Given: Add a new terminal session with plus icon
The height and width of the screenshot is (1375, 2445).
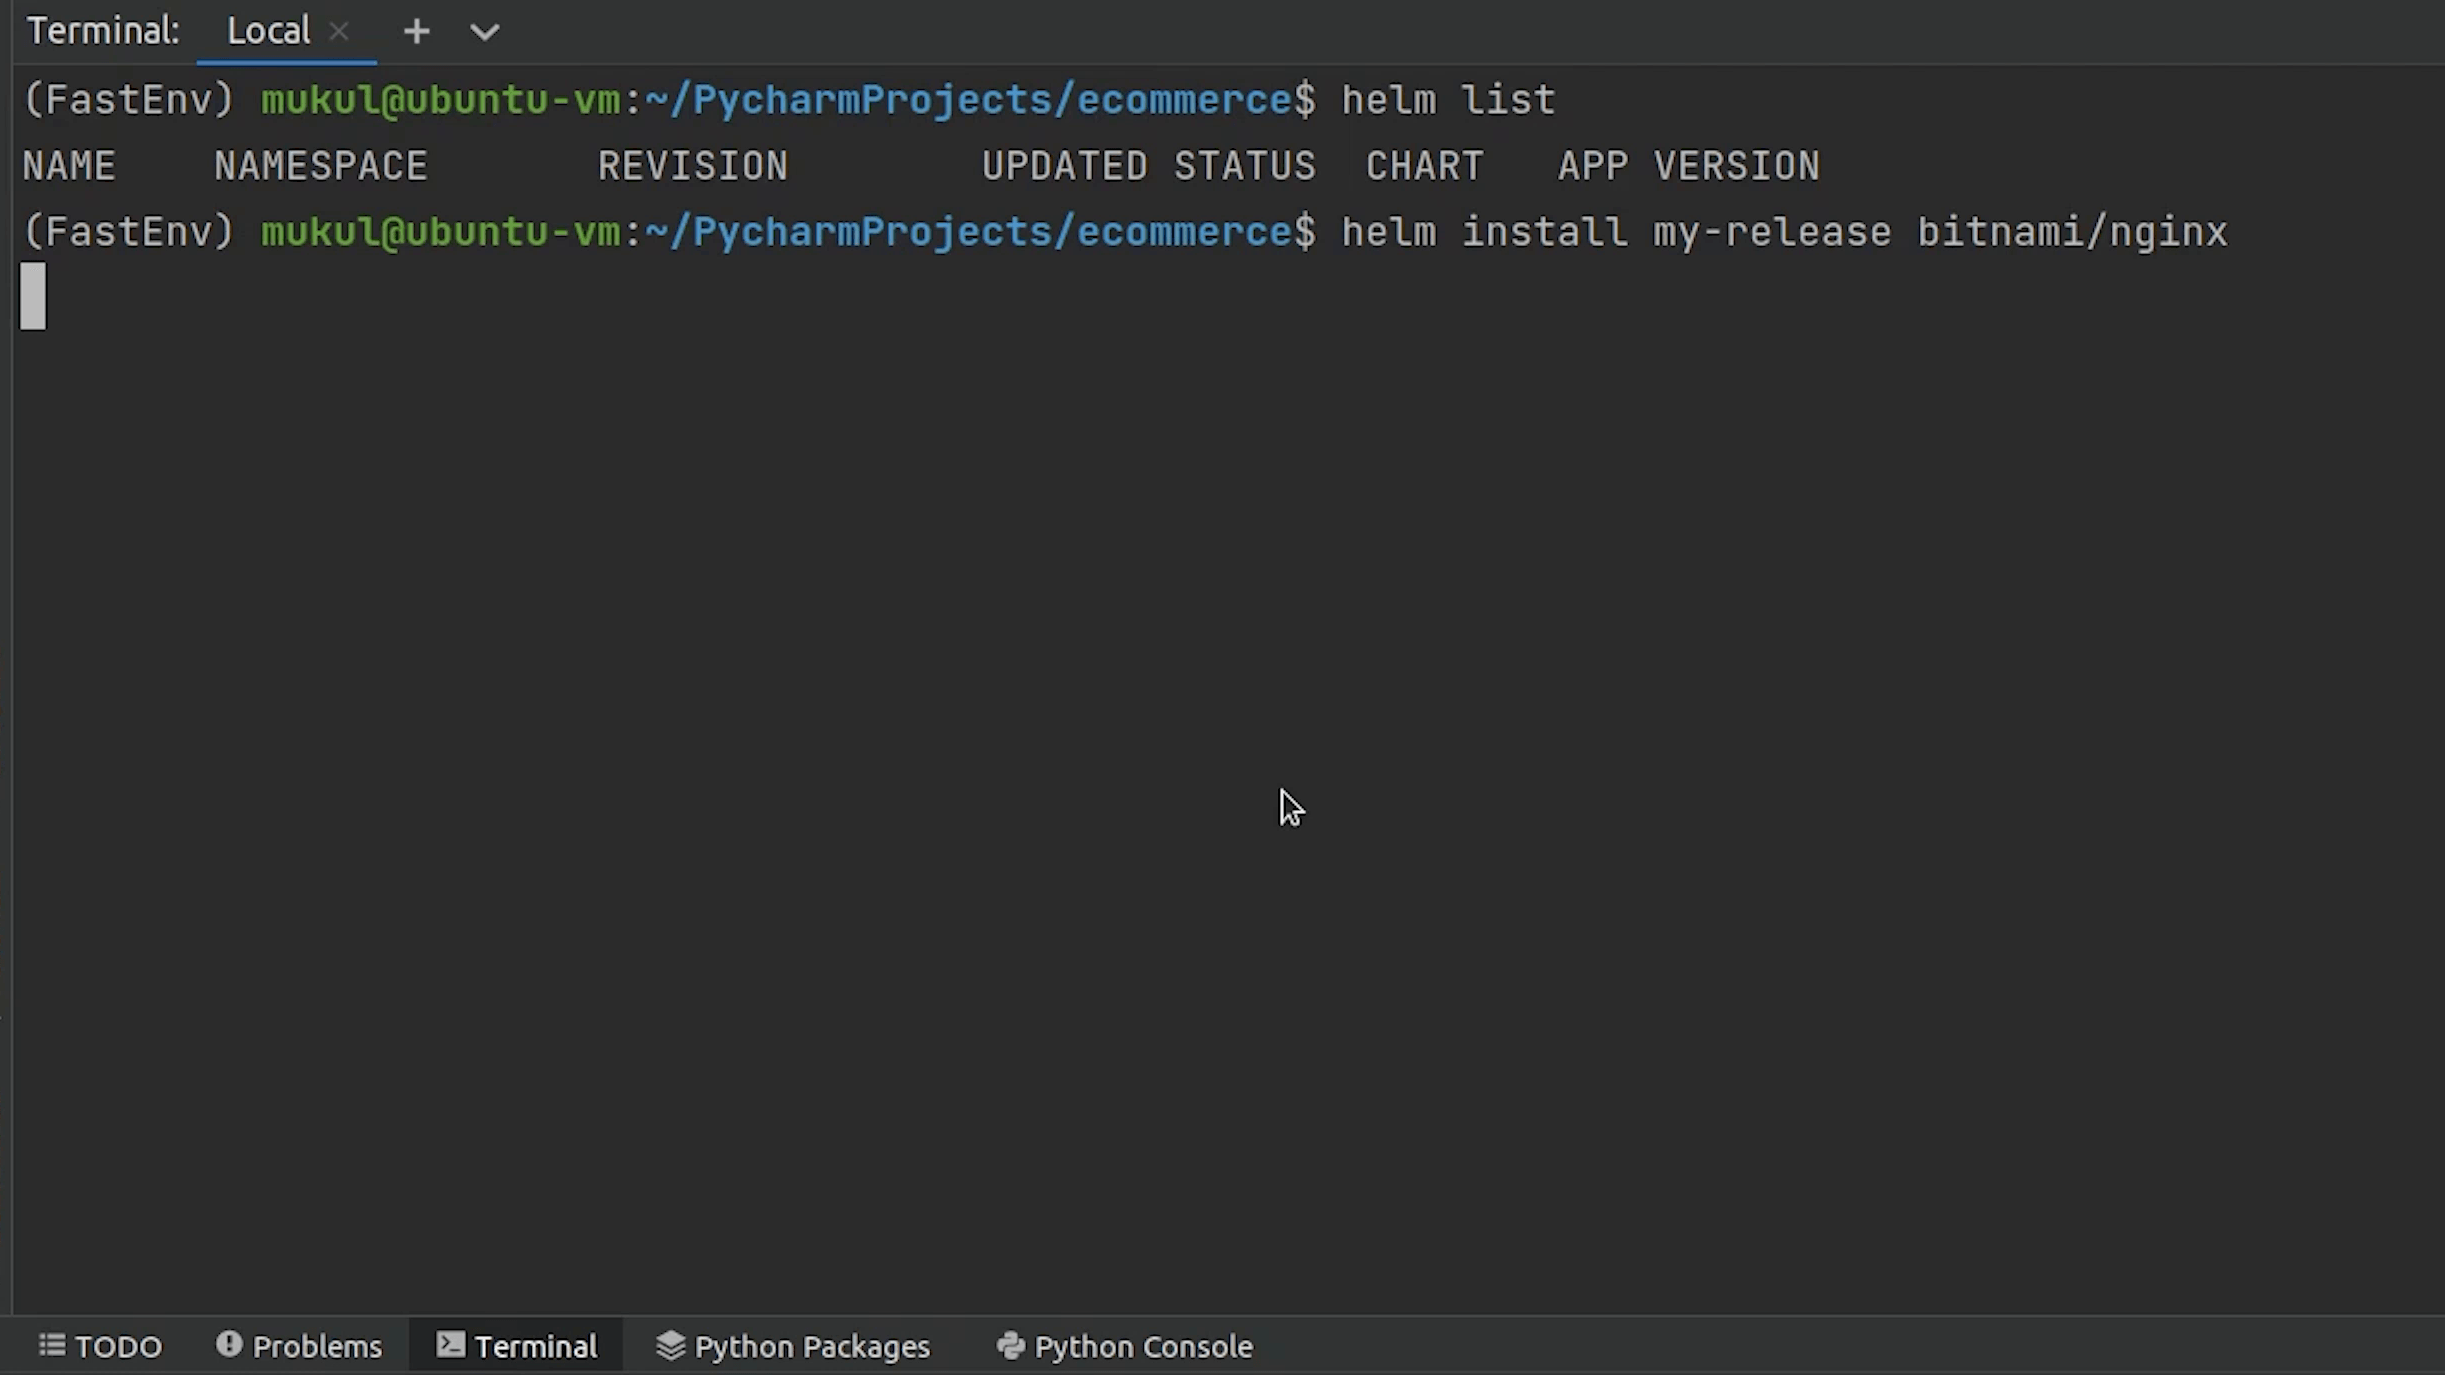Looking at the screenshot, I should point(416,32).
